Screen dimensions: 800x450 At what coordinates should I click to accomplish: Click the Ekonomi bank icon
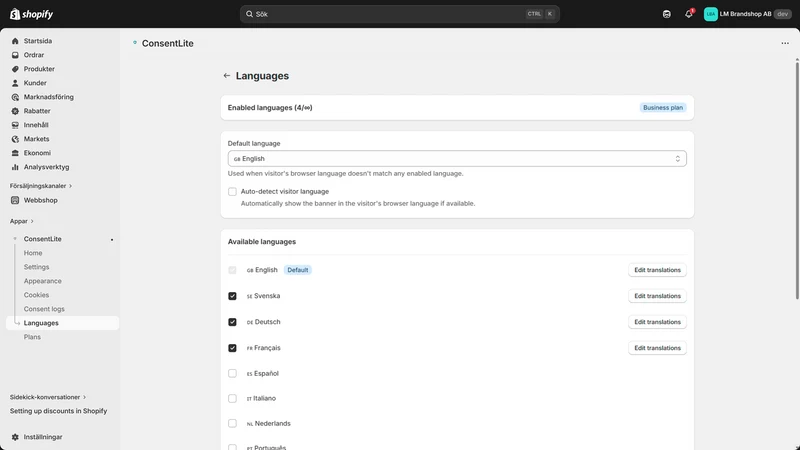pyautogui.click(x=15, y=153)
